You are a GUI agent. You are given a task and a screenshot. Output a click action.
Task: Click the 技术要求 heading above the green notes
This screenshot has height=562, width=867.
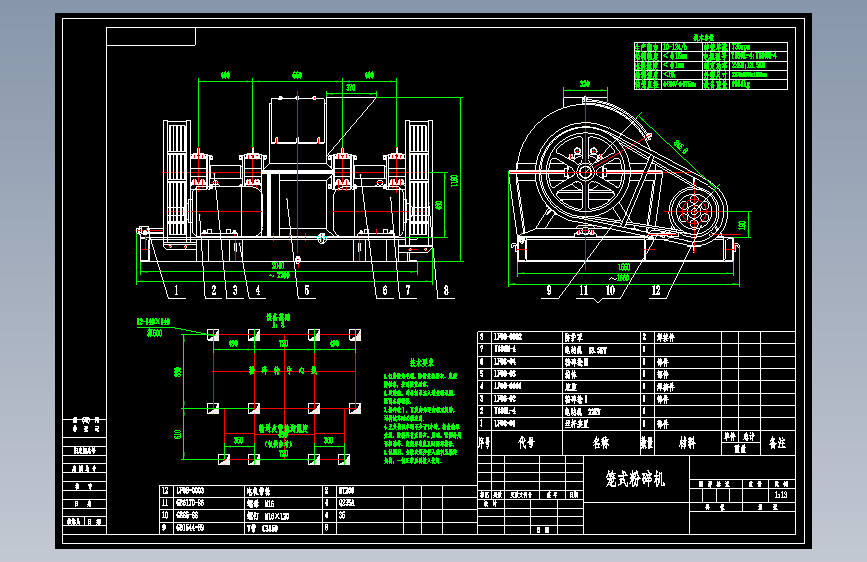(x=422, y=363)
